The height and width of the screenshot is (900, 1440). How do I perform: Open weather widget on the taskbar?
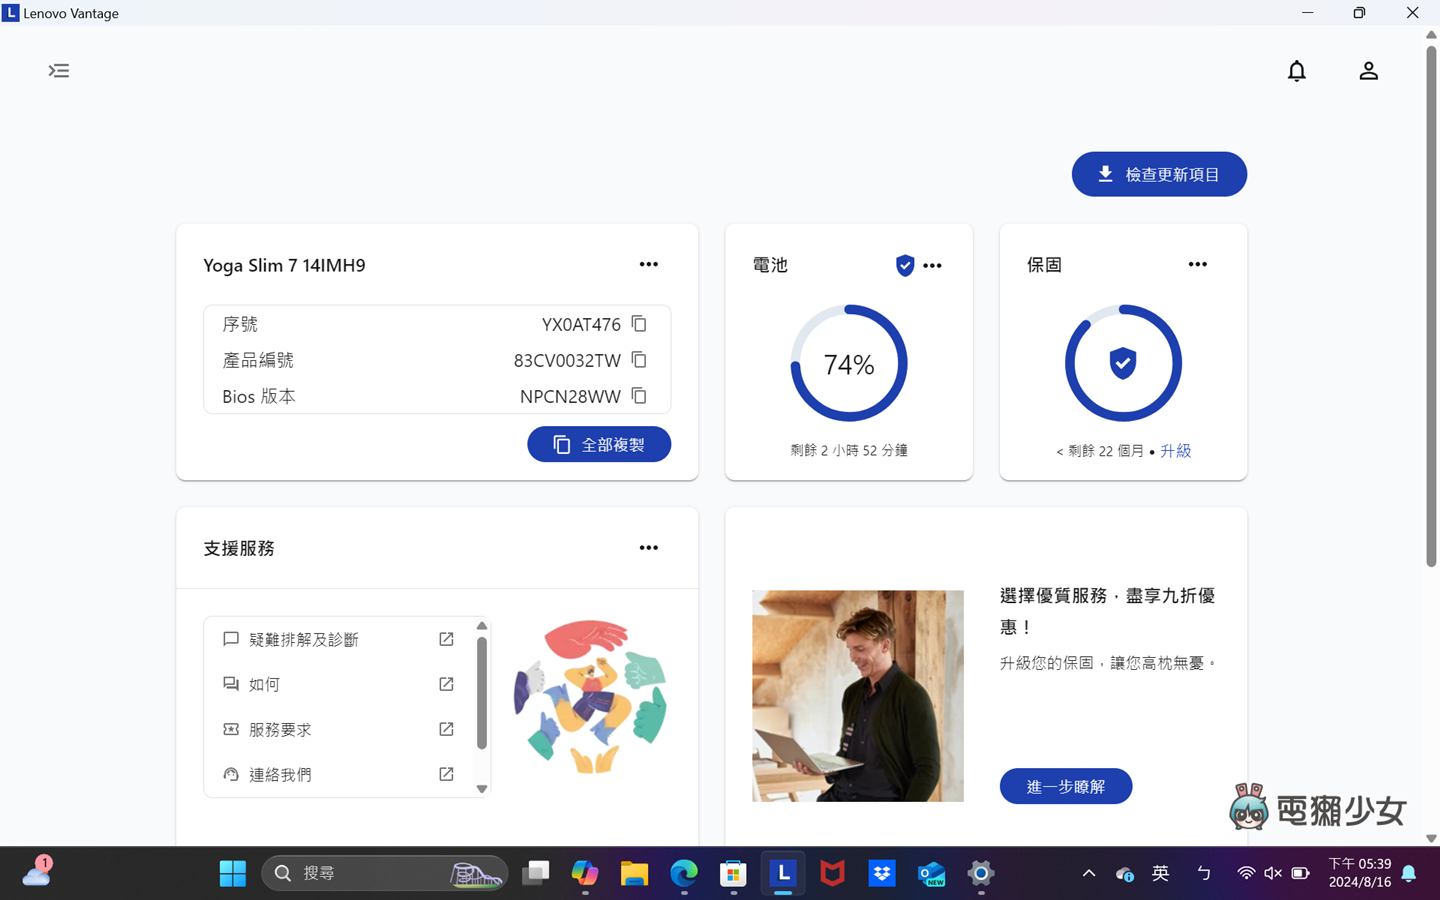[x=37, y=872]
